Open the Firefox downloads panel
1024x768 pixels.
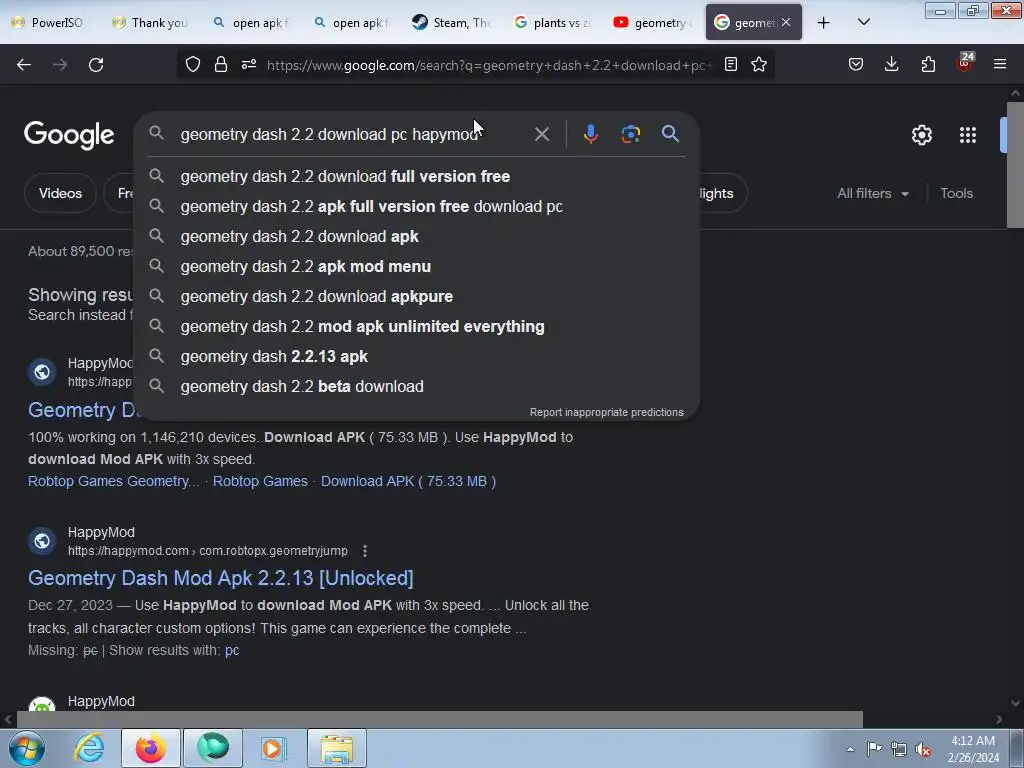(x=891, y=64)
